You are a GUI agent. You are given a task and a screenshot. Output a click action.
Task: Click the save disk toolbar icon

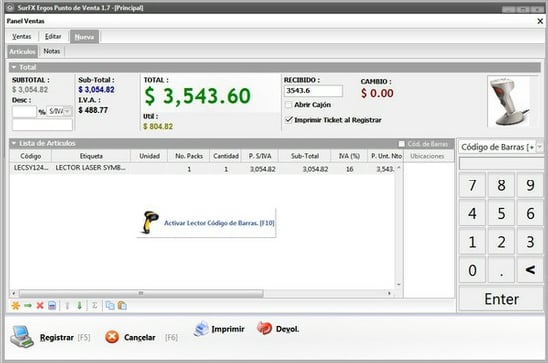[52, 306]
